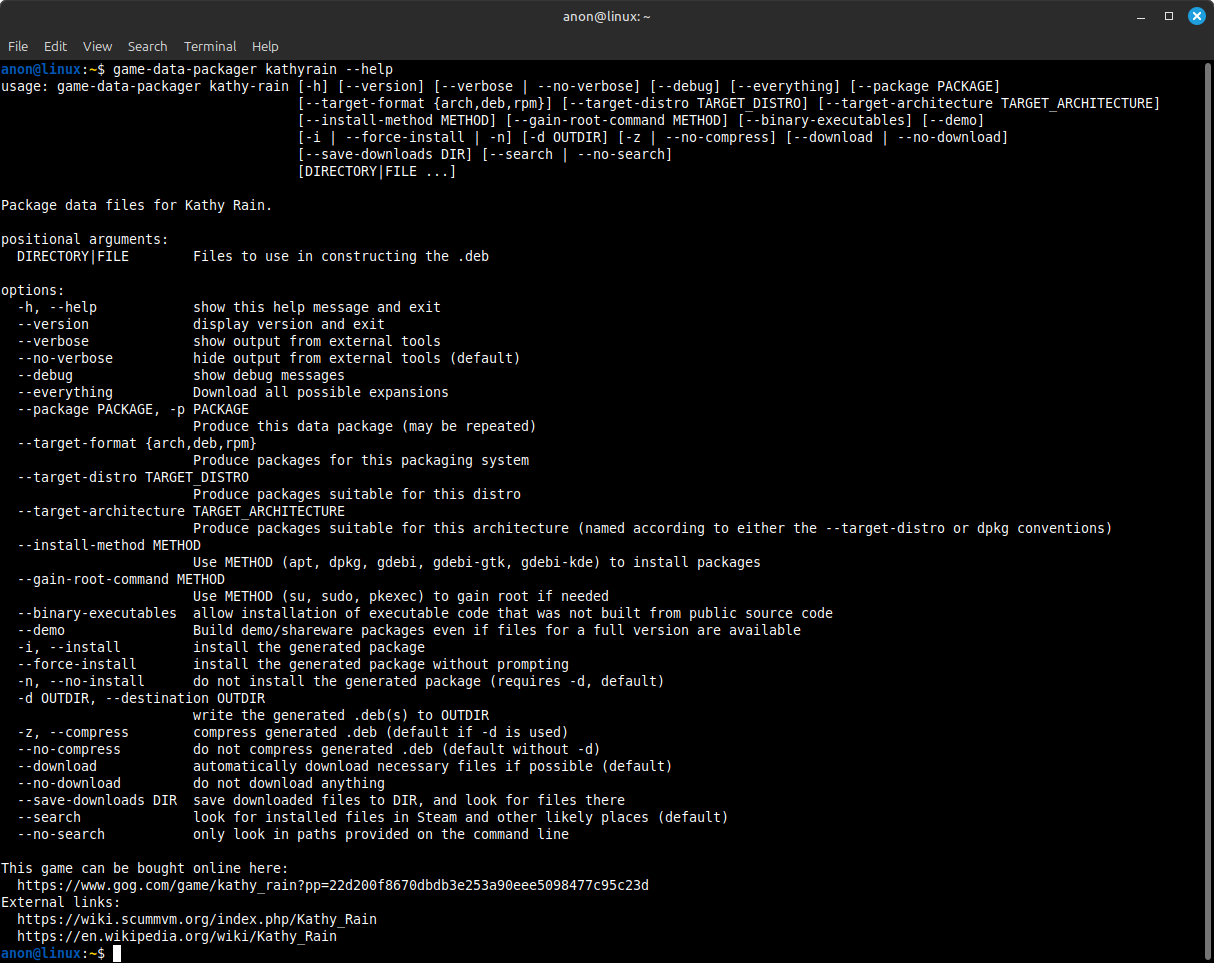The height and width of the screenshot is (963, 1214).
Task: Click the '-h, --help' option line
Action: tap(229, 307)
